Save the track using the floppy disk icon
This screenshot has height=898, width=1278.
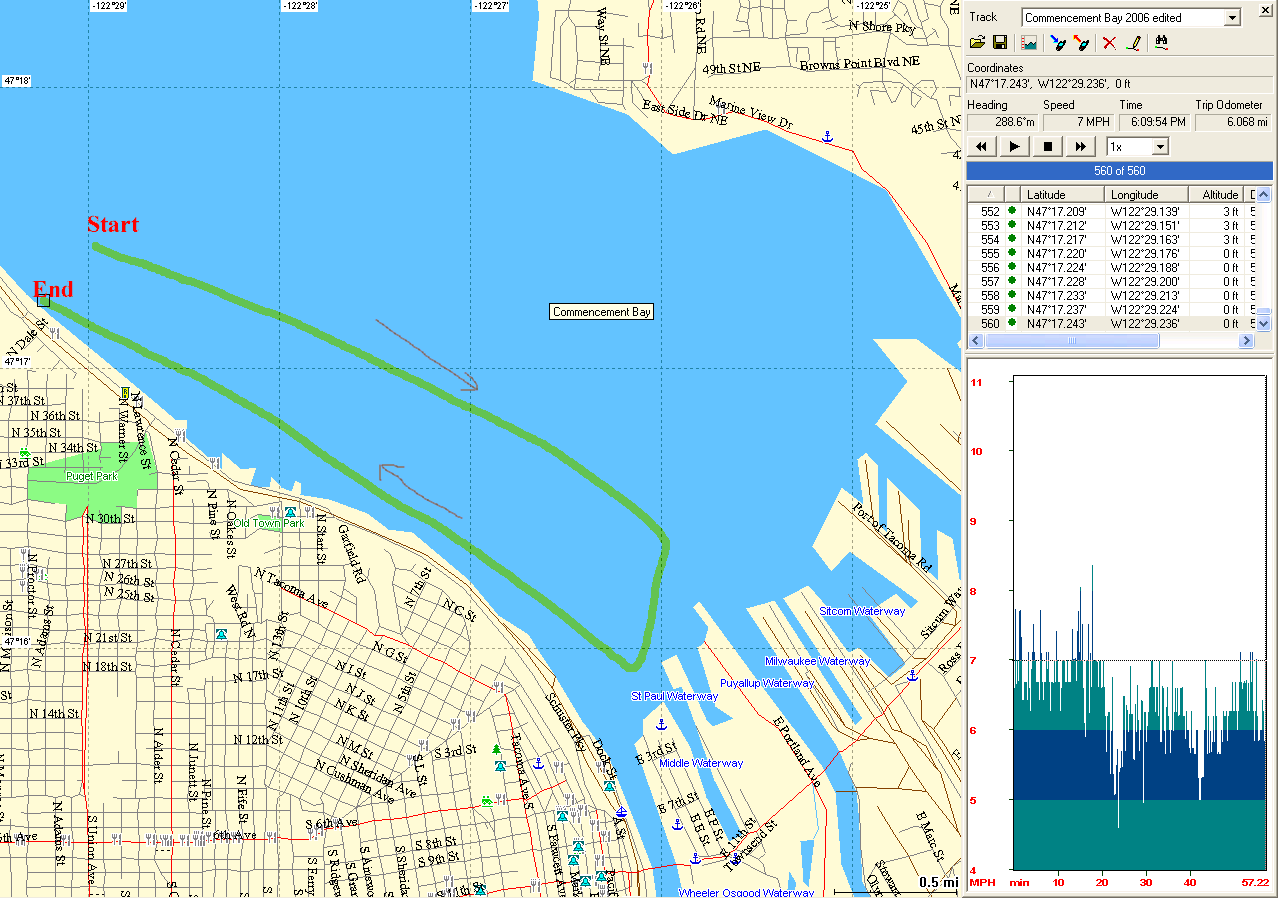tap(999, 43)
